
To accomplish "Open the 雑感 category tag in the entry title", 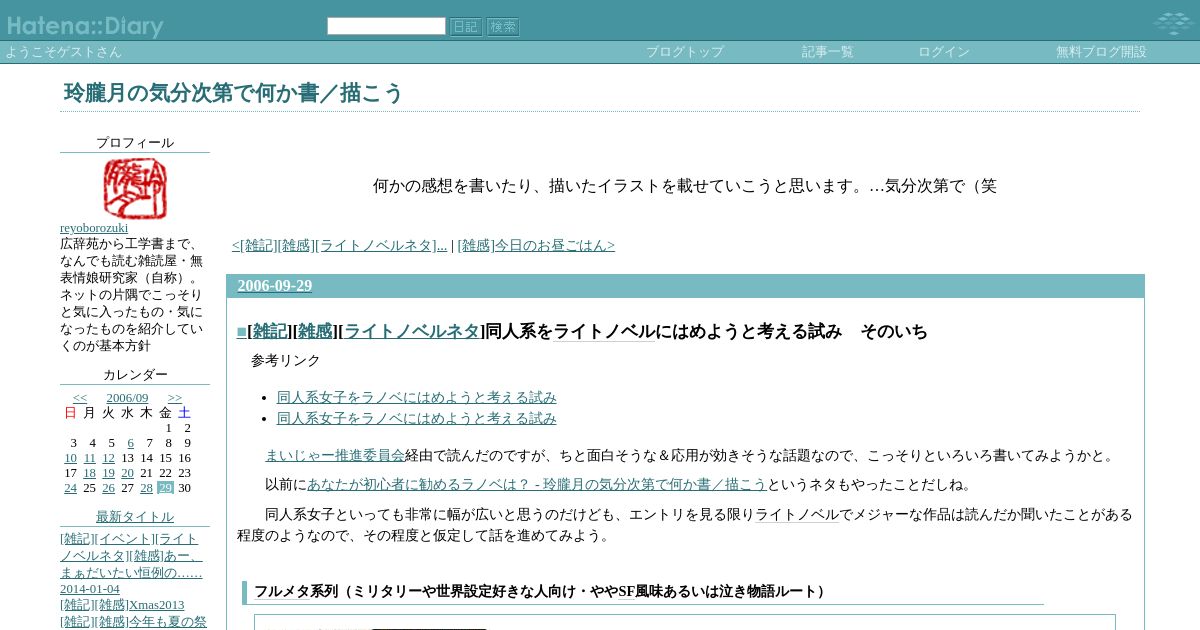I will tap(315, 332).
